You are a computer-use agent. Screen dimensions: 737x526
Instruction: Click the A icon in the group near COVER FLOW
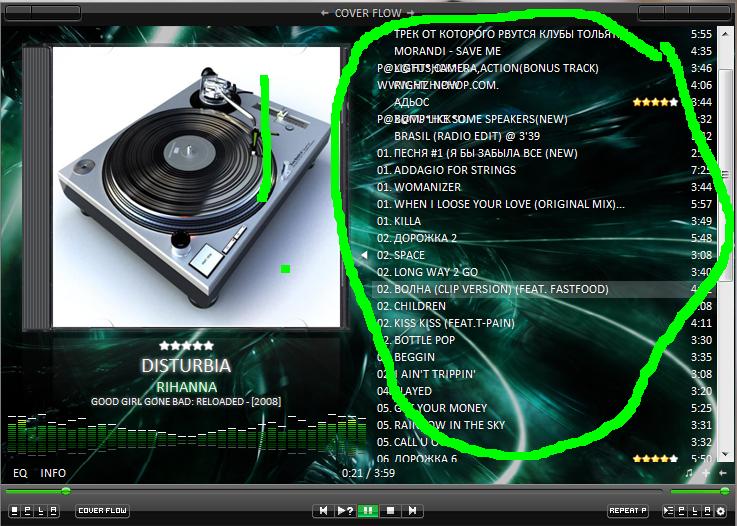point(54,510)
